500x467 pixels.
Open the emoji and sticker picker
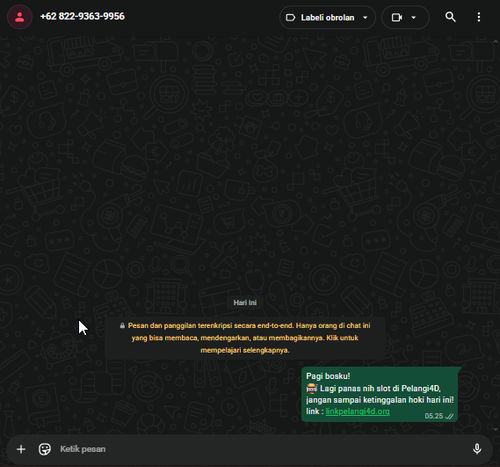45,449
